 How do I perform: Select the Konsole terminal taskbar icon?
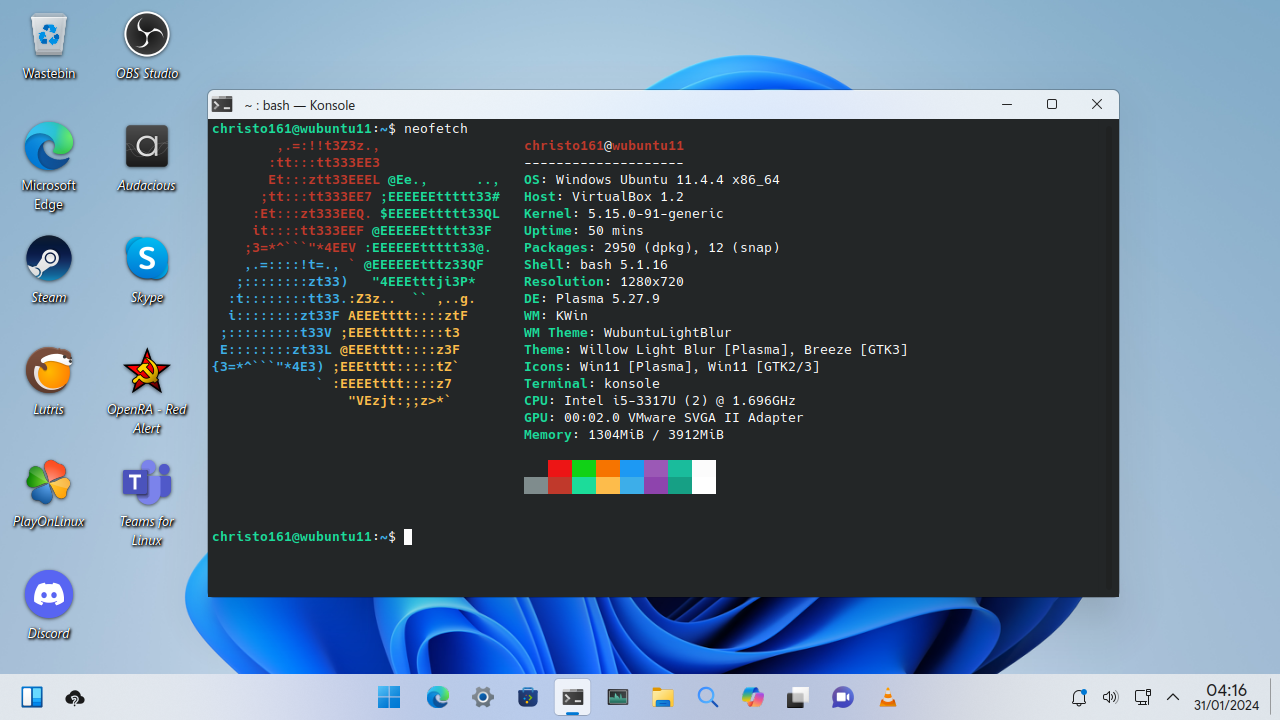tap(573, 698)
